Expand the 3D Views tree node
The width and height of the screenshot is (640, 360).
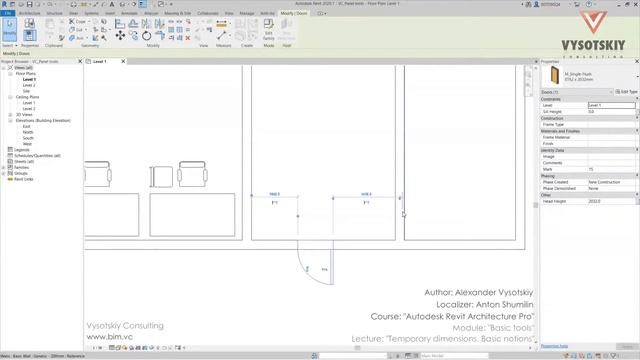(x=10, y=115)
